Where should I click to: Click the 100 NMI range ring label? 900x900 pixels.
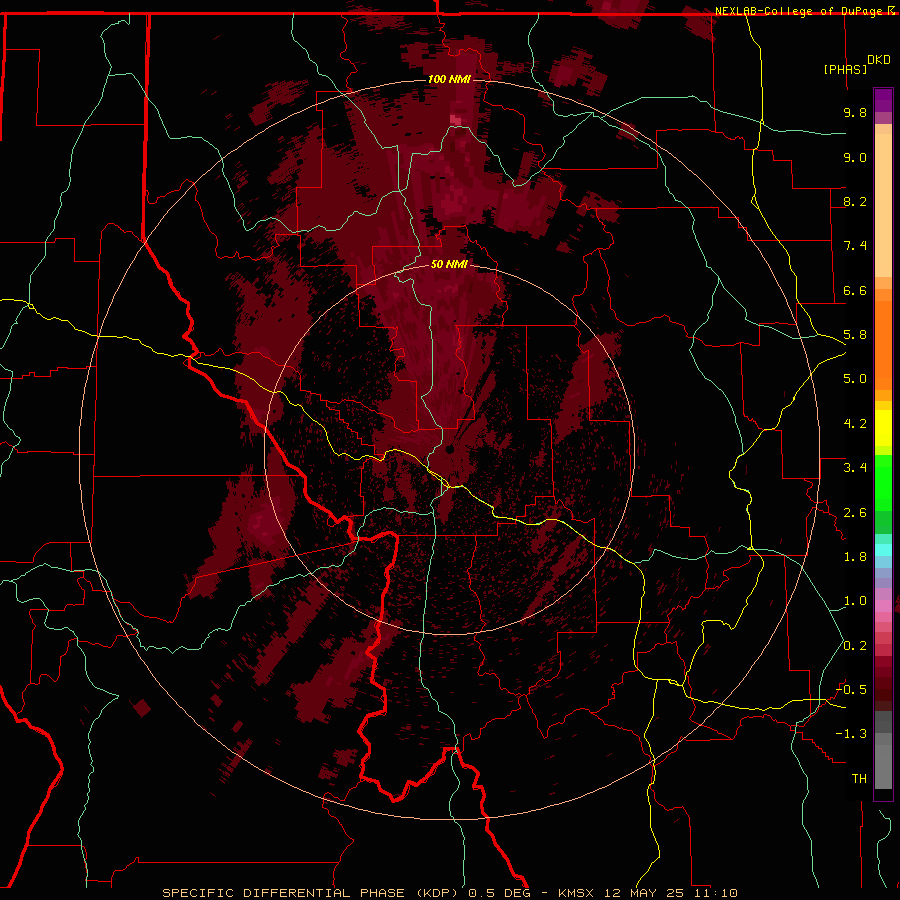pos(449,79)
